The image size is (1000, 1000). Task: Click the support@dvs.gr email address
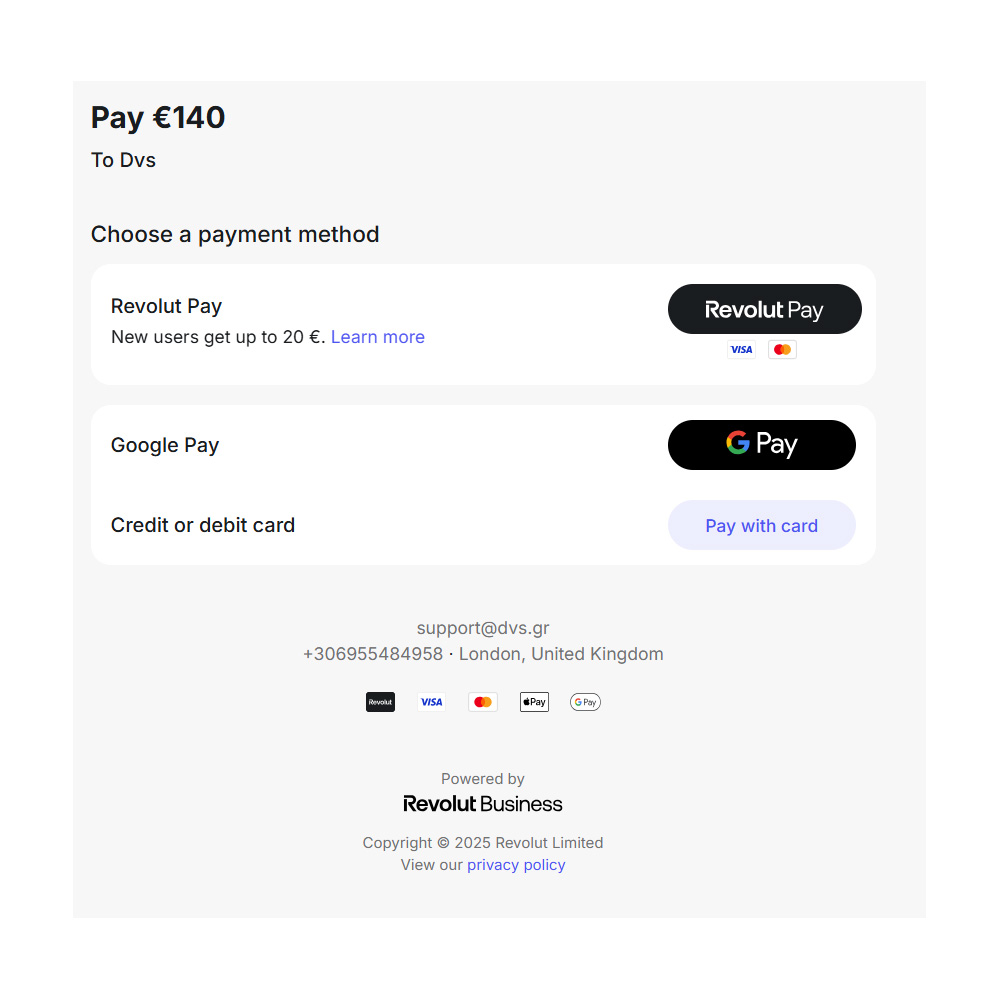[x=483, y=628]
